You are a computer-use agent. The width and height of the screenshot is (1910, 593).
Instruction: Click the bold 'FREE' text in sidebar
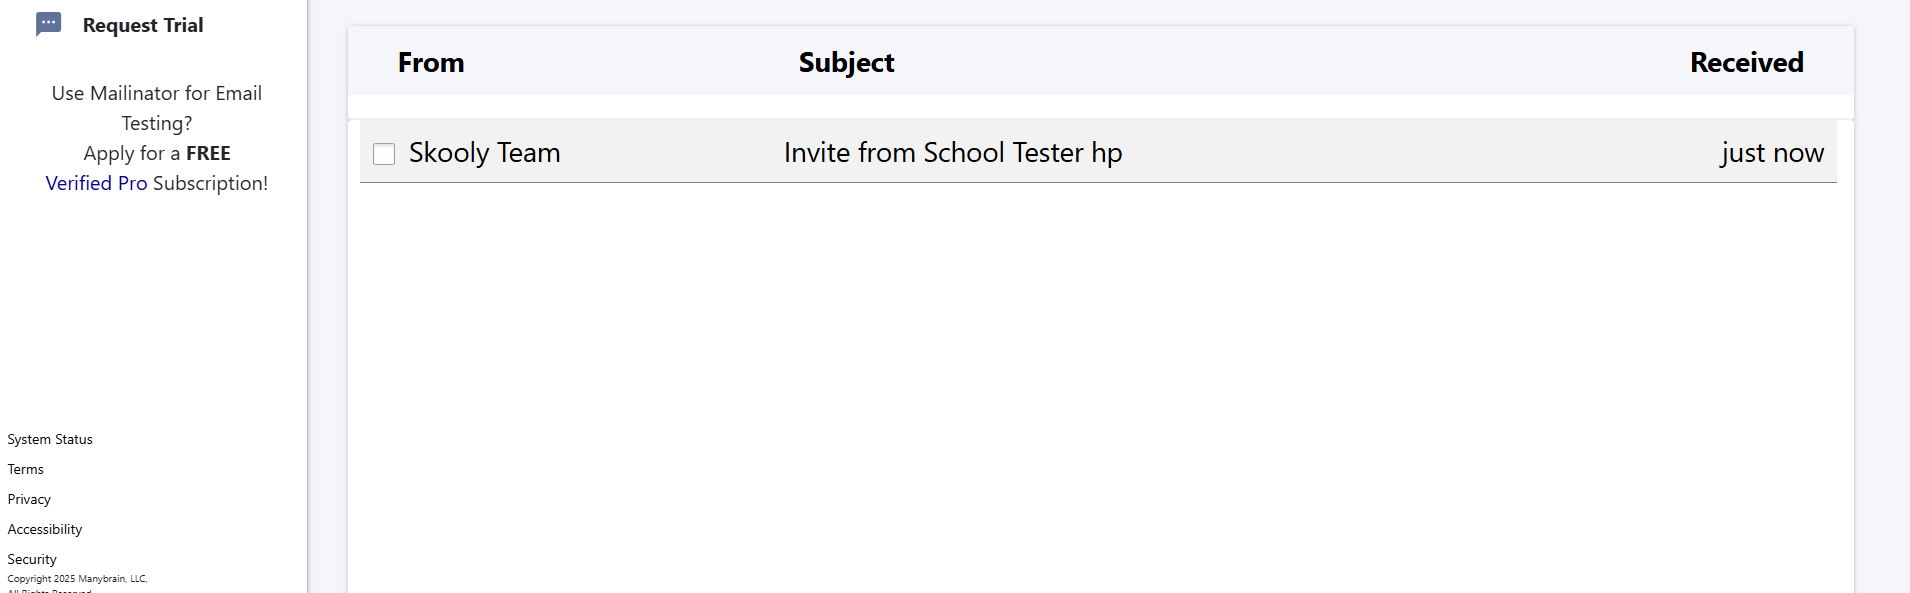208,153
